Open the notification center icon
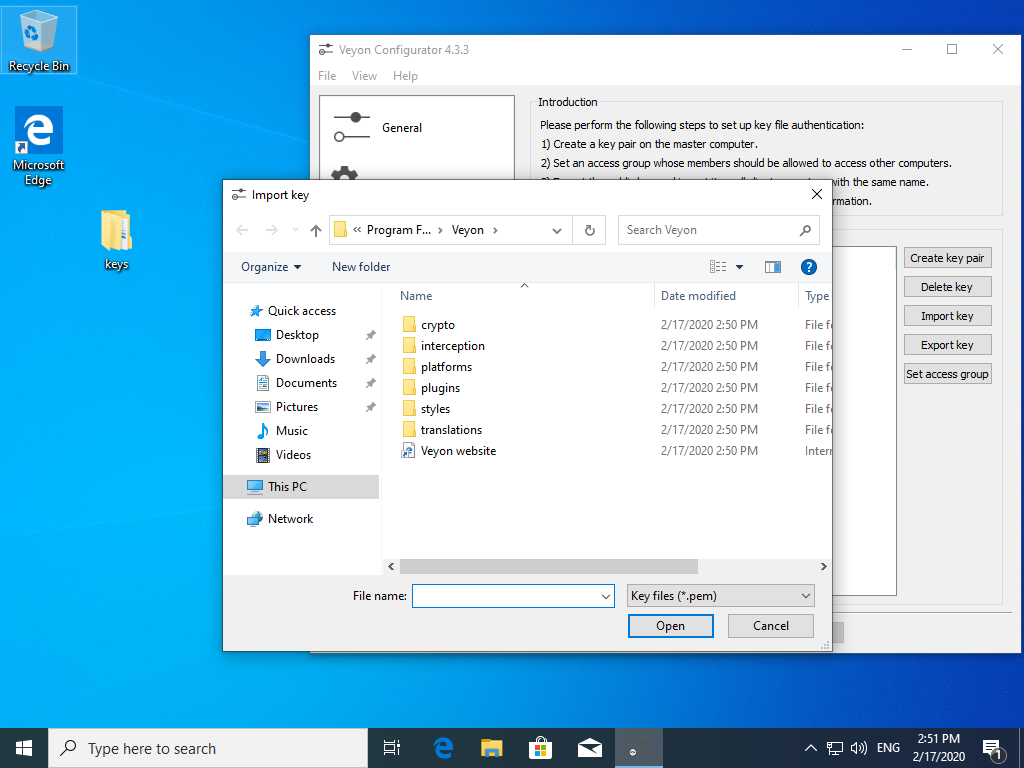 (993, 749)
